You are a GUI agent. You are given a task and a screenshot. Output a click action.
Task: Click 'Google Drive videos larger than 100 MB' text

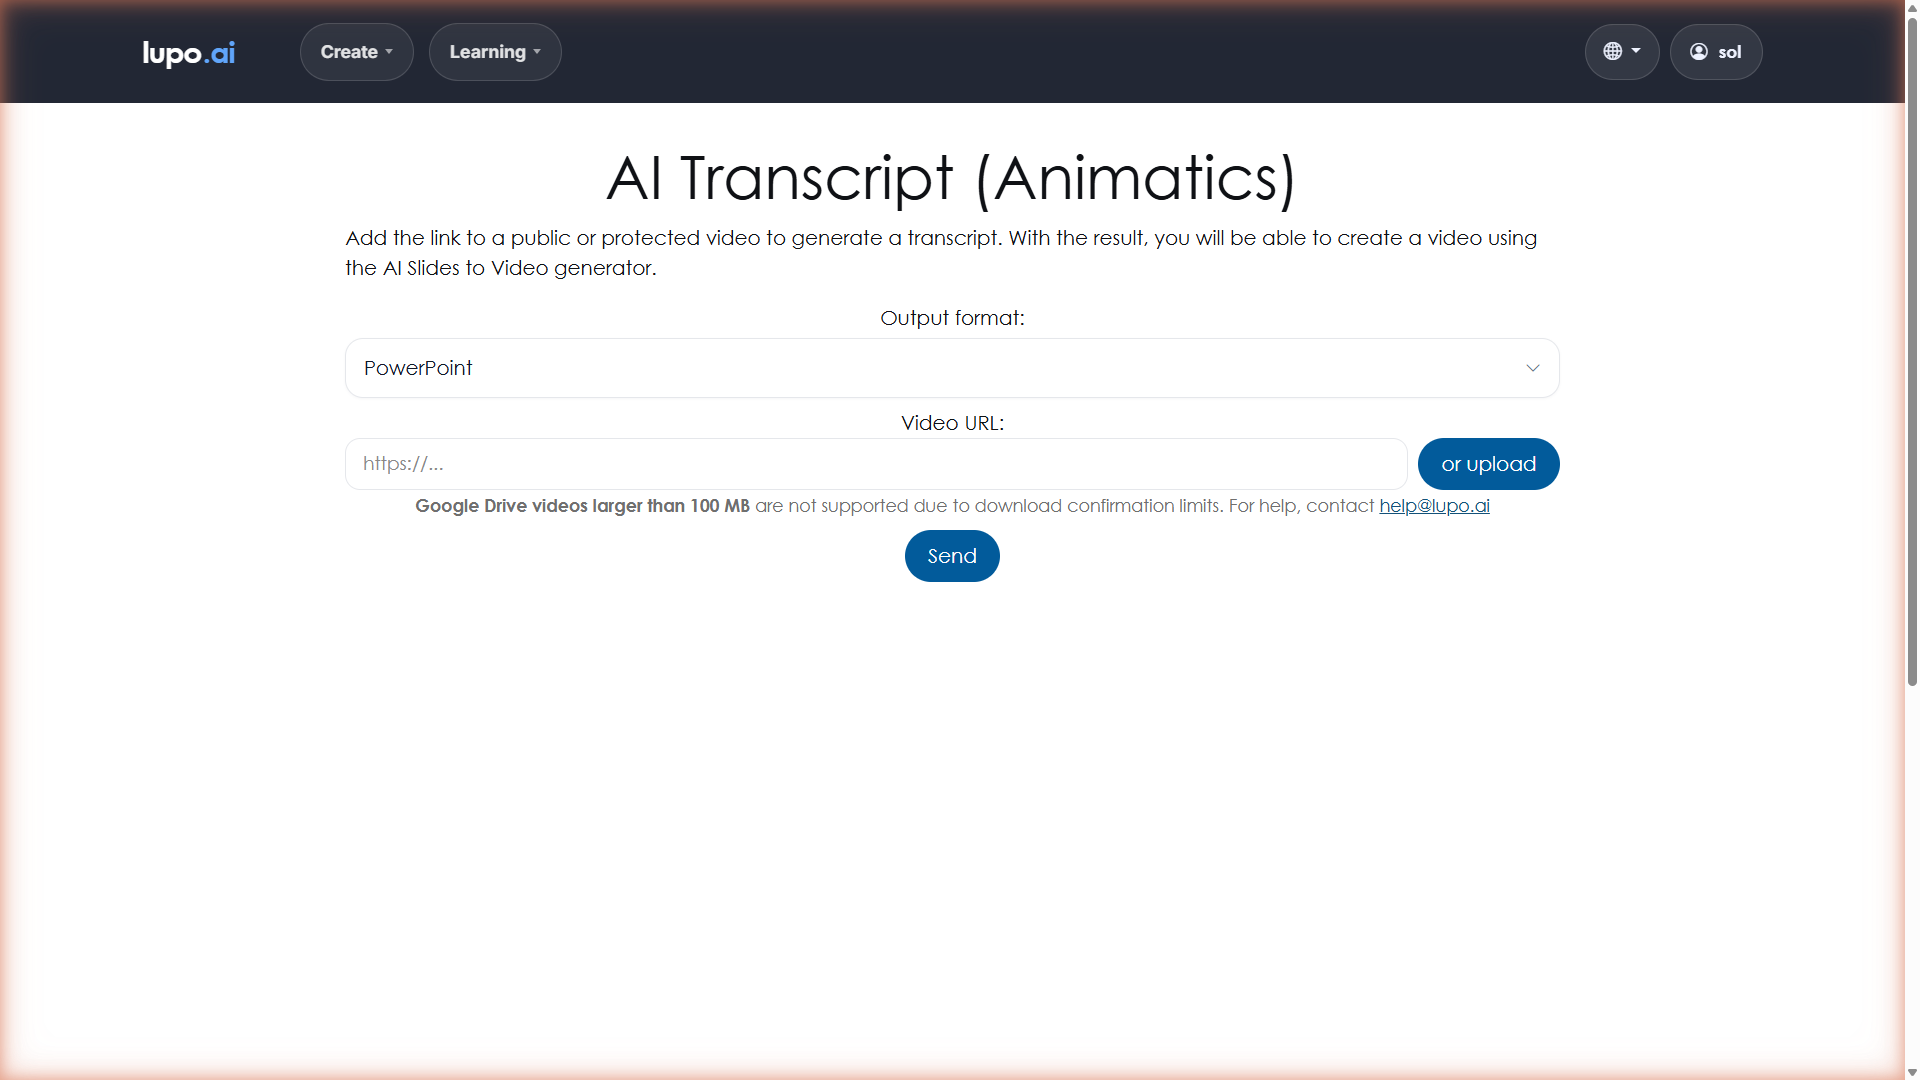[582, 506]
